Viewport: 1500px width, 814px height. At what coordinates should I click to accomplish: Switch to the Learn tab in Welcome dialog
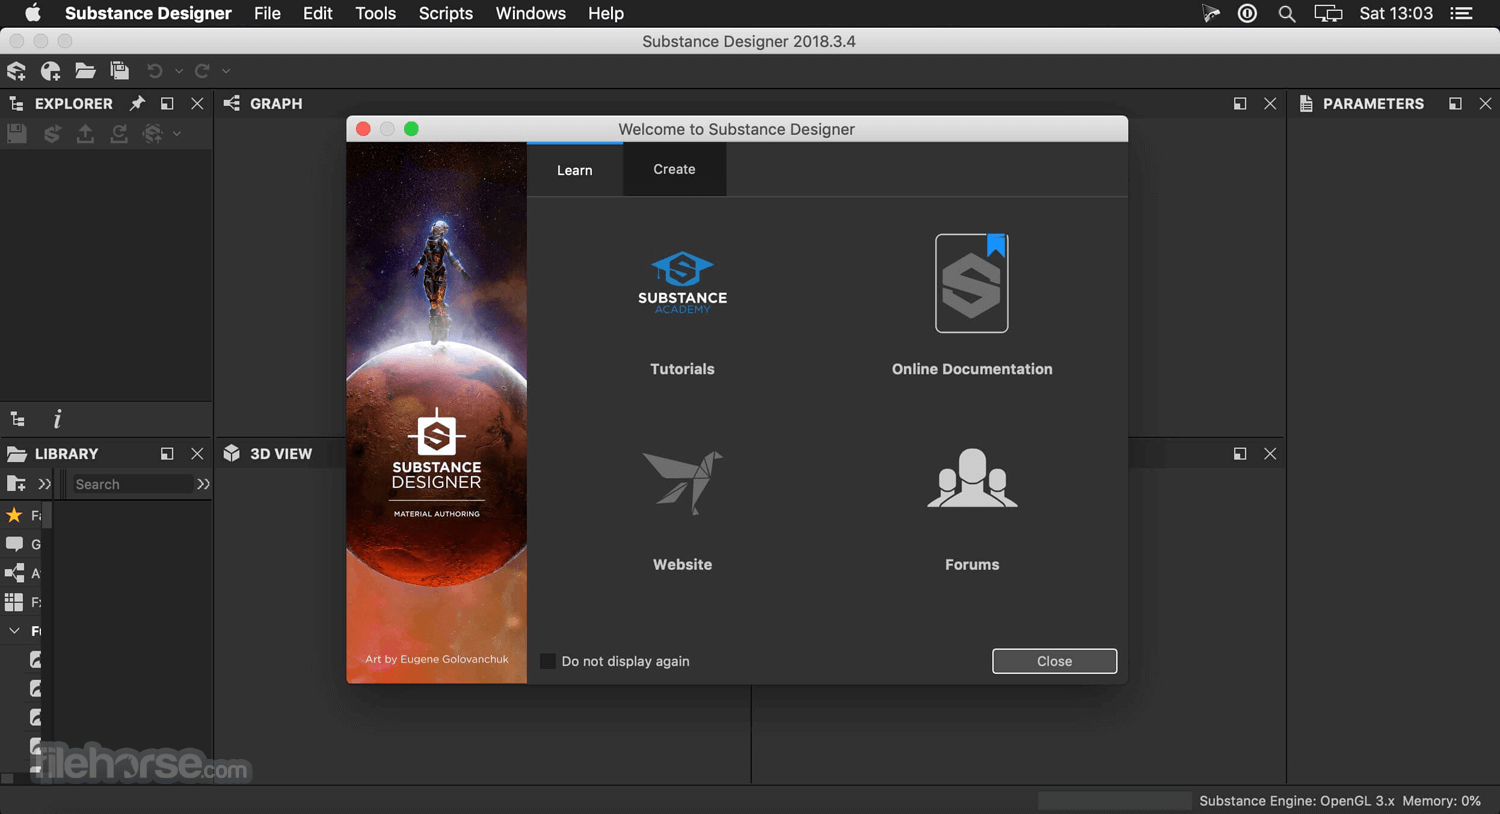575,170
